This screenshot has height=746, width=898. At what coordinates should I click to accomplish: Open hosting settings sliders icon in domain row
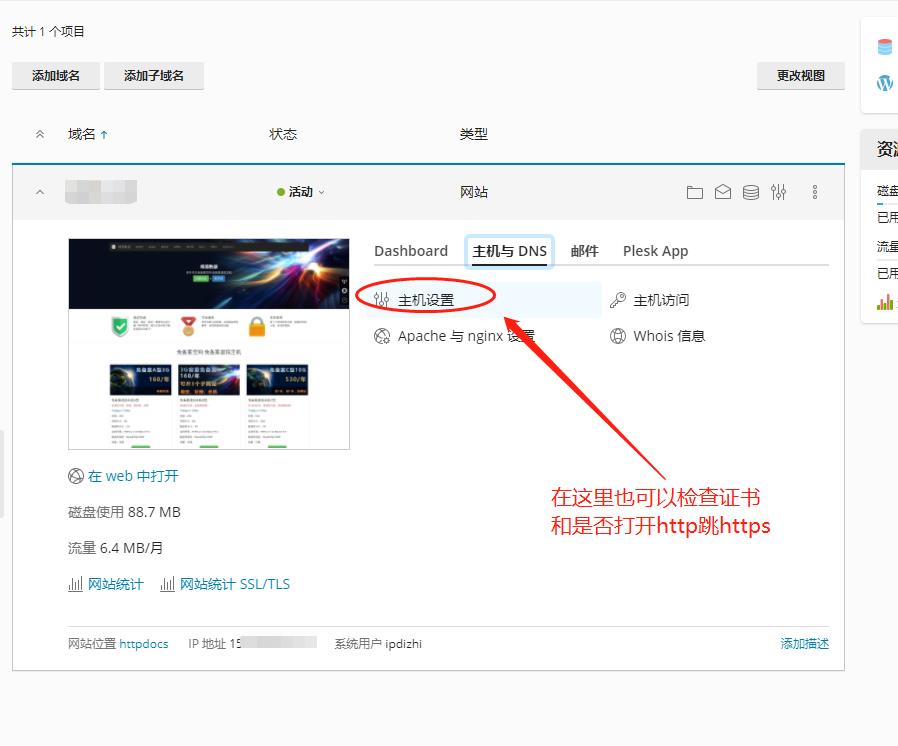pyautogui.click(x=778, y=192)
